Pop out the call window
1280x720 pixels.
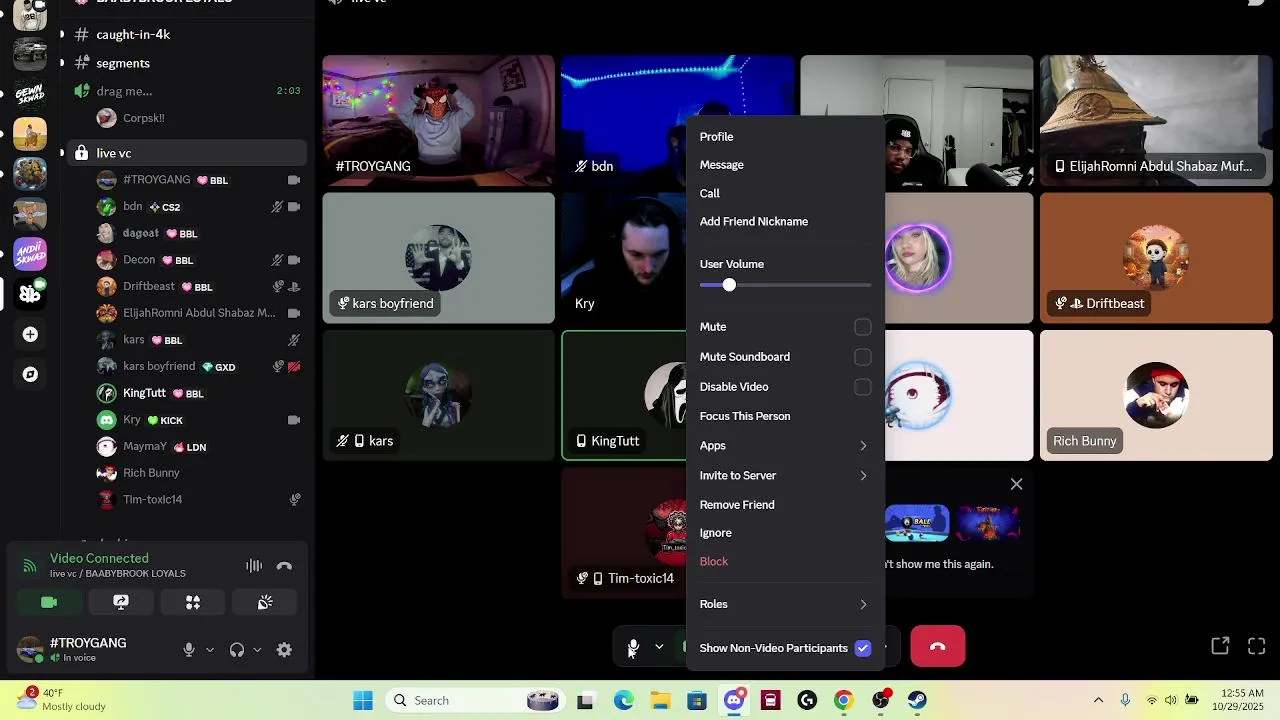click(x=1220, y=647)
